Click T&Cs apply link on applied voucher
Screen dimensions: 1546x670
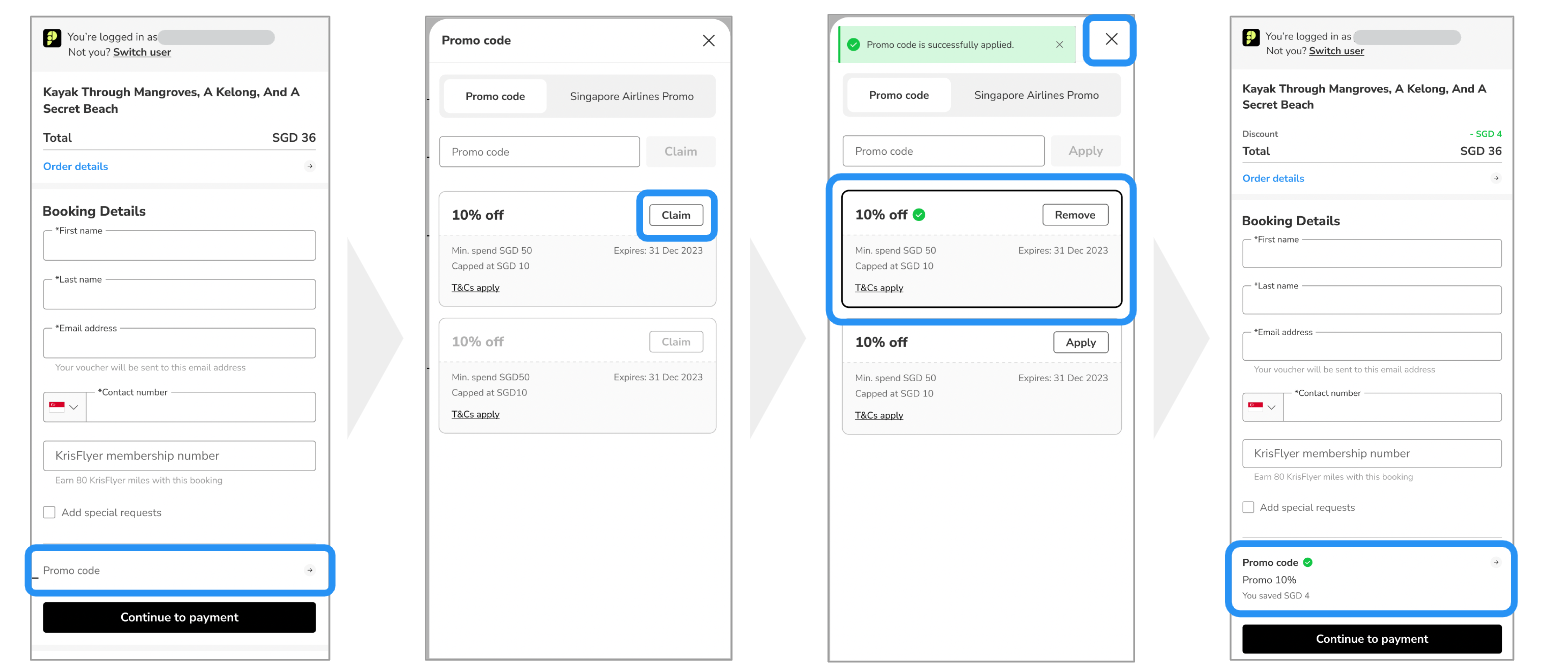(879, 288)
